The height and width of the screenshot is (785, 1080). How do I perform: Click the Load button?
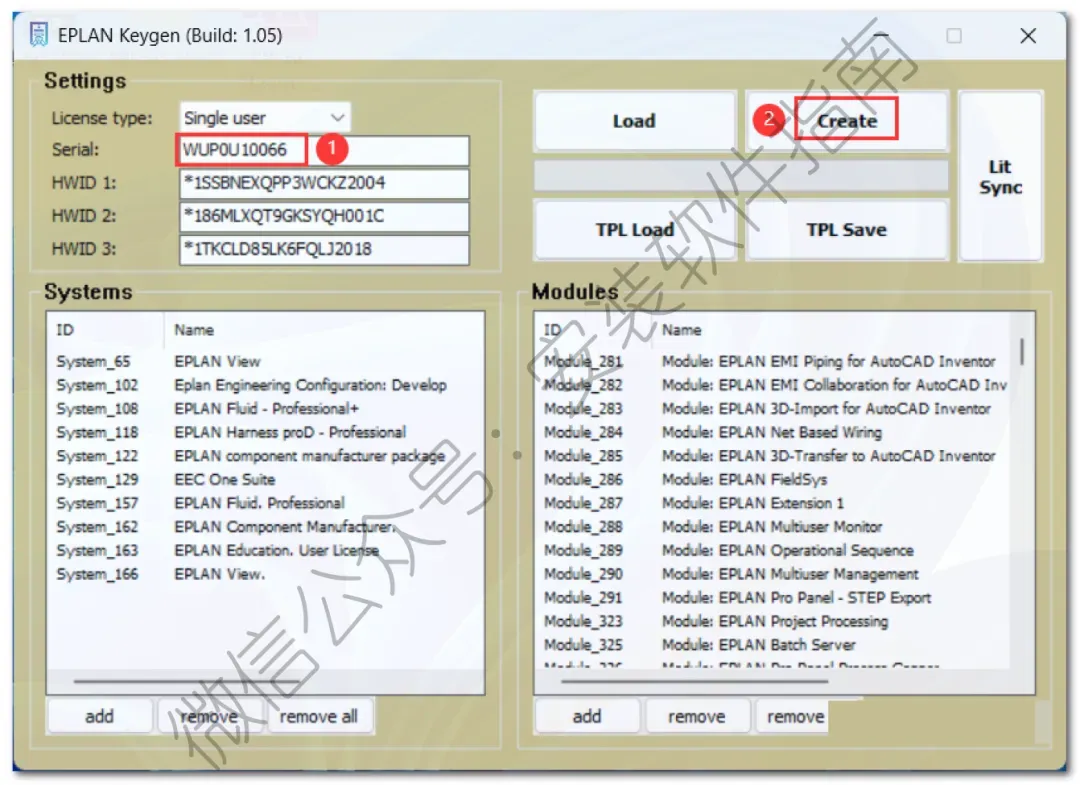point(634,121)
